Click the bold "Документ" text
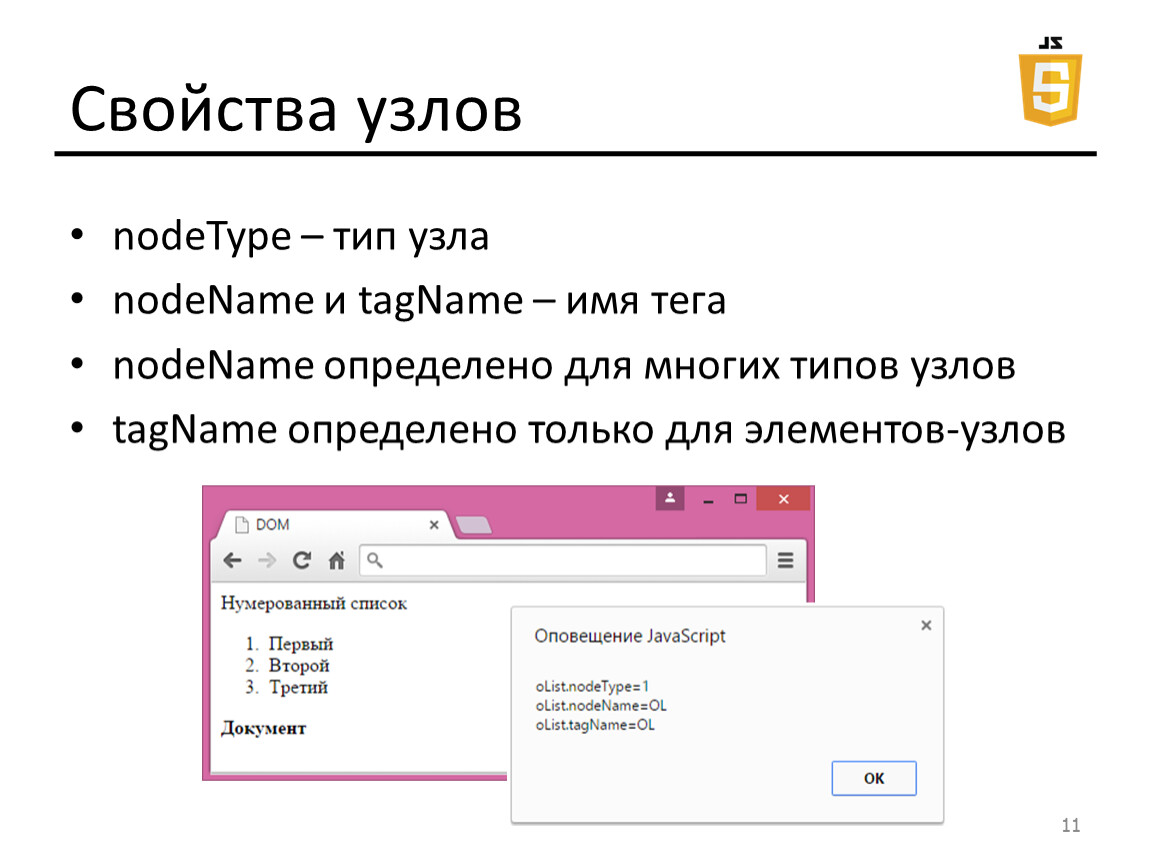The width and height of the screenshot is (1150, 864). pyautogui.click(x=263, y=728)
